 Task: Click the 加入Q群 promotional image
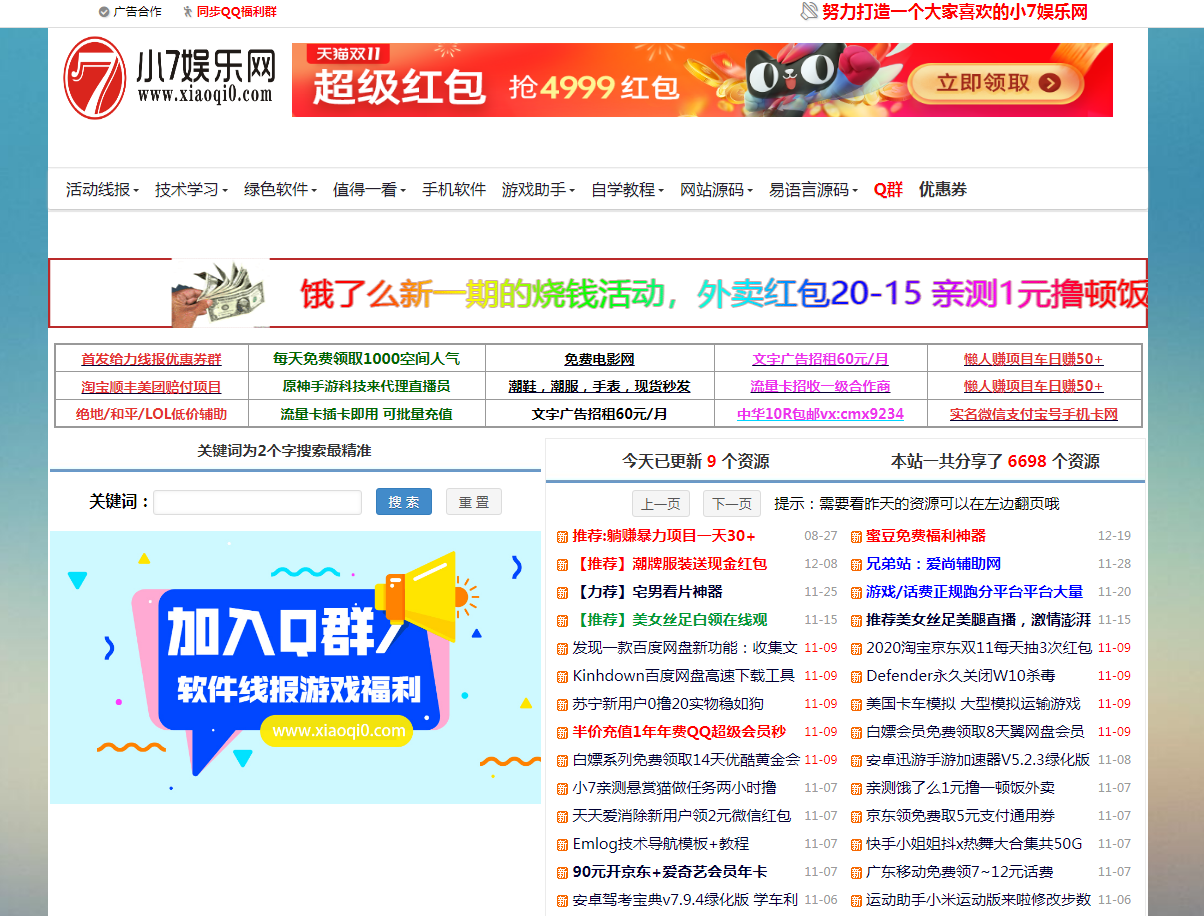click(x=295, y=667)
